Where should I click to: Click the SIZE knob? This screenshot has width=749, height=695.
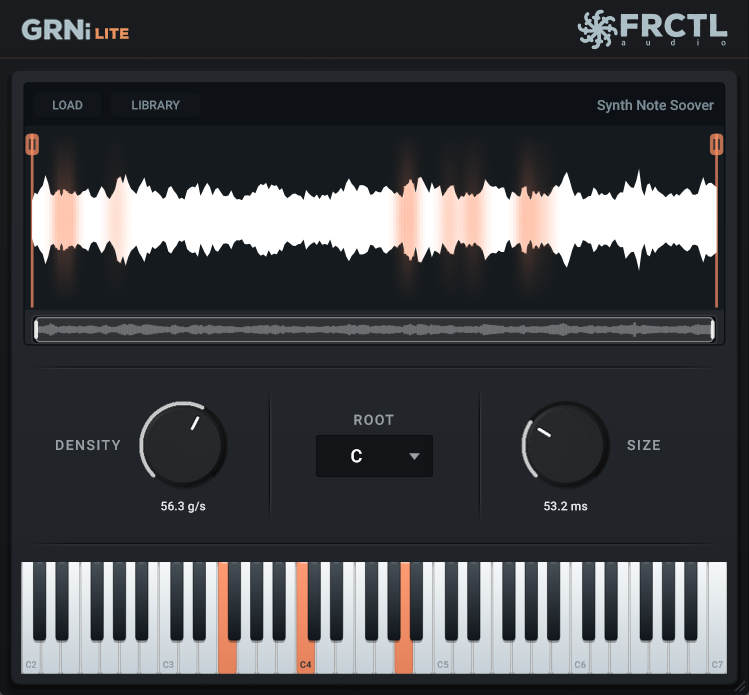coord(565,445)
